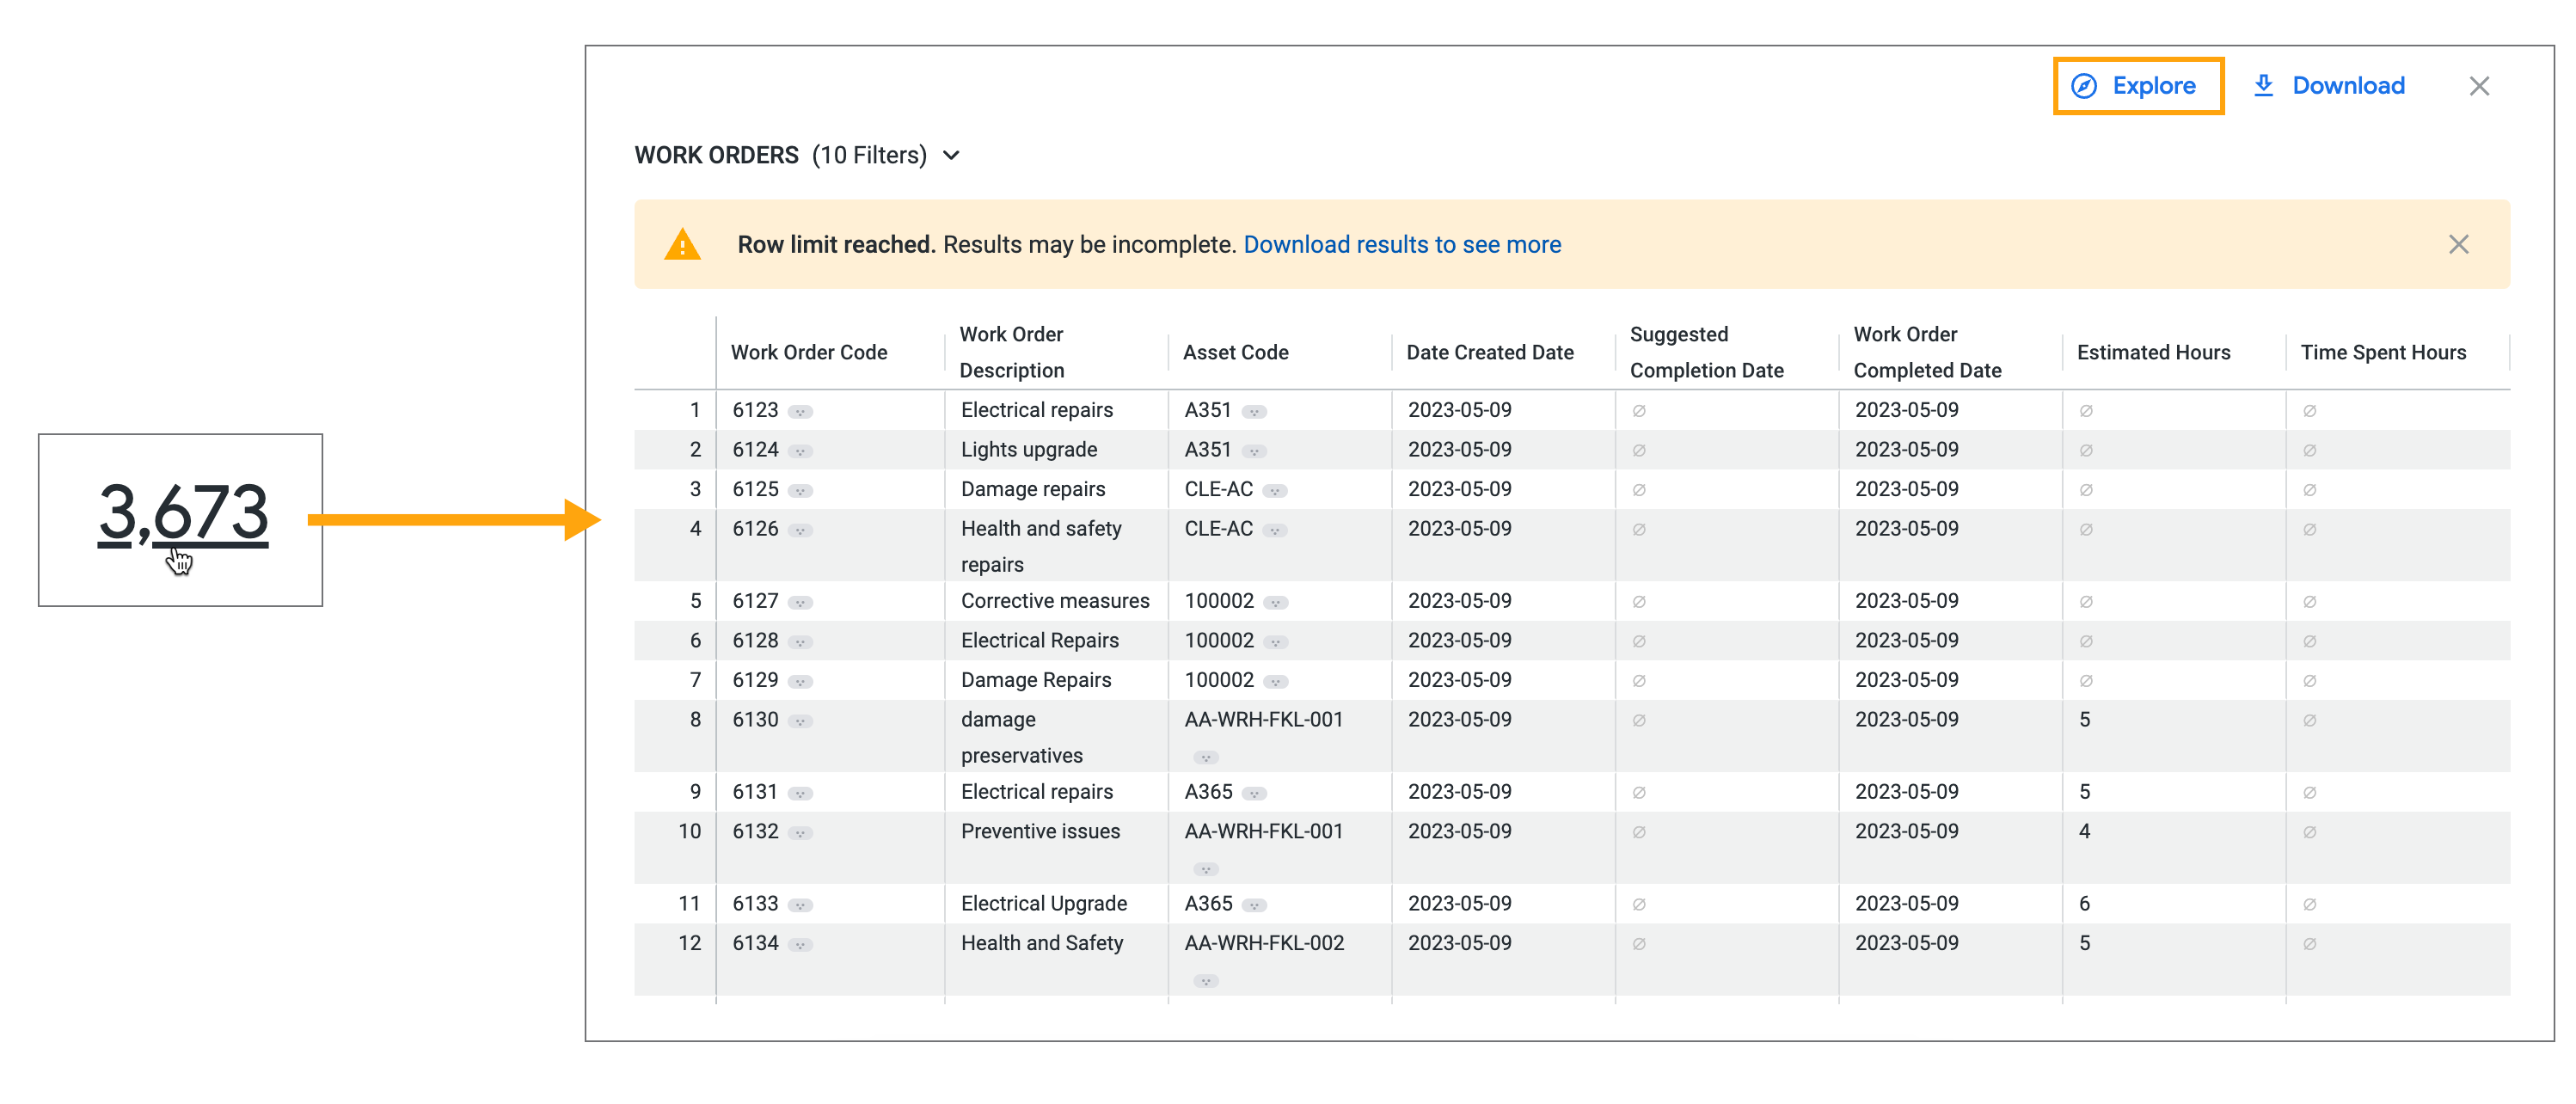The width and height of the screenshot is (2576, 1104).
Task: Click the Explore compass button
Action: click(x=2137, y=86)
